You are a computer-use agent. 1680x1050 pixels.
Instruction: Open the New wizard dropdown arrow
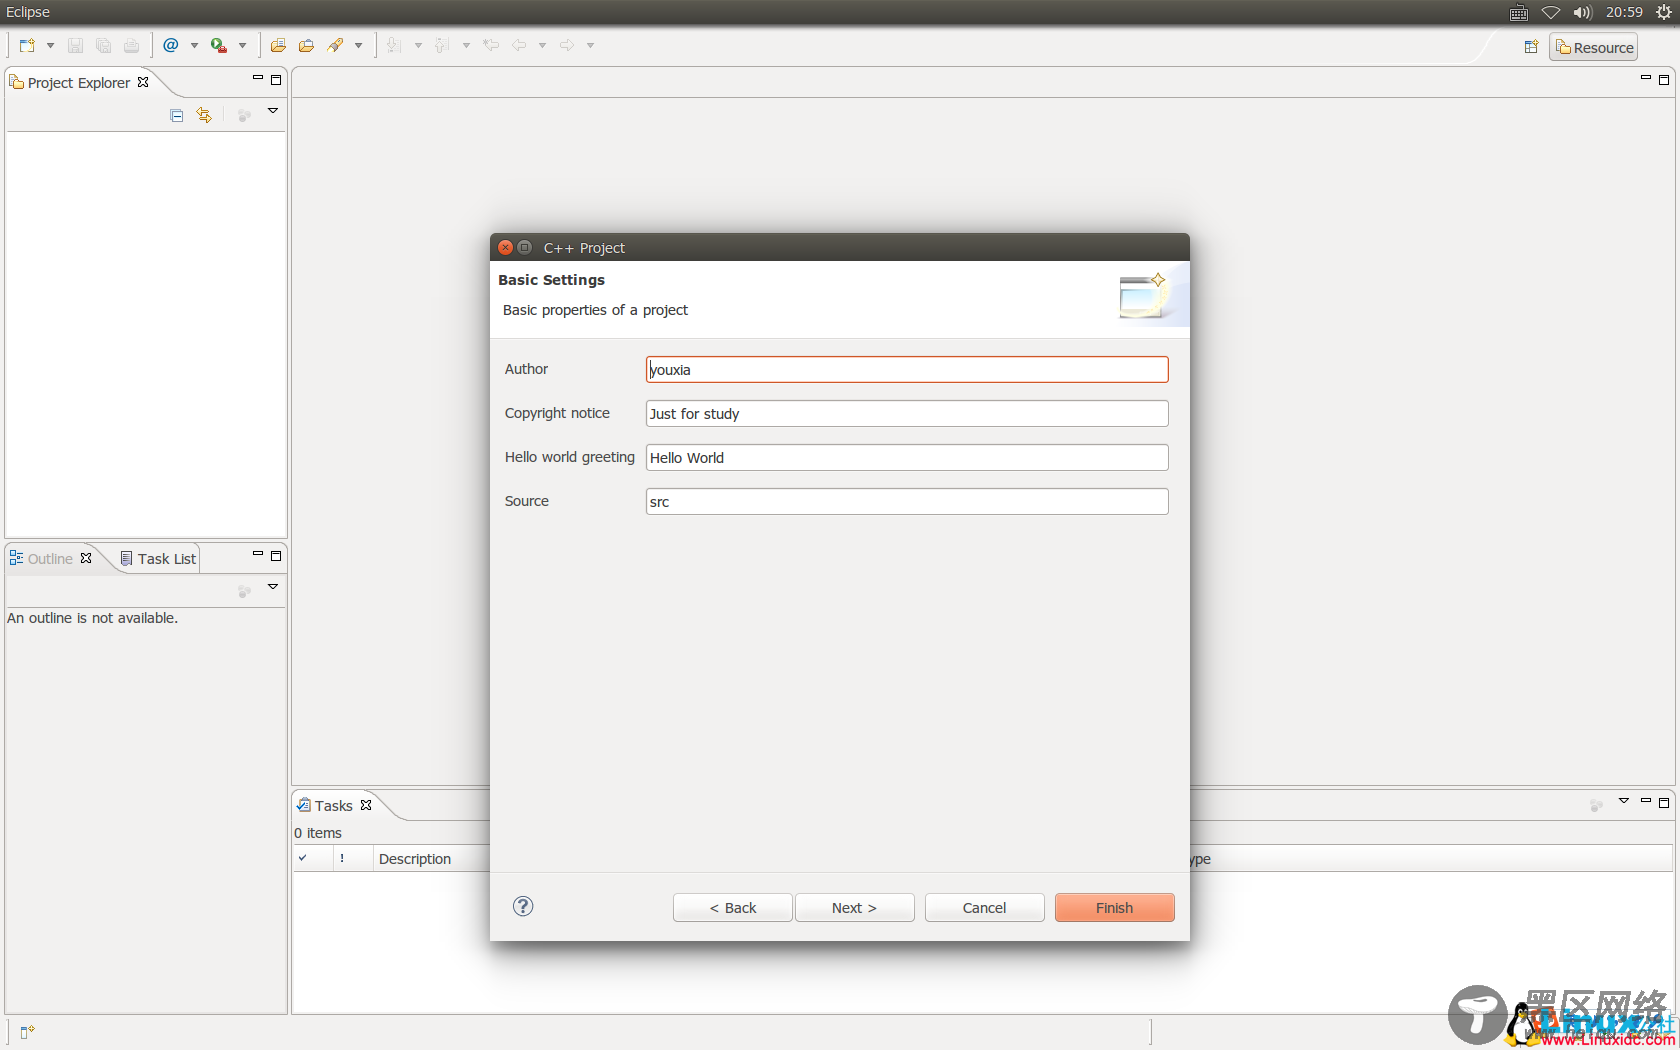click(x=50, y=46)
